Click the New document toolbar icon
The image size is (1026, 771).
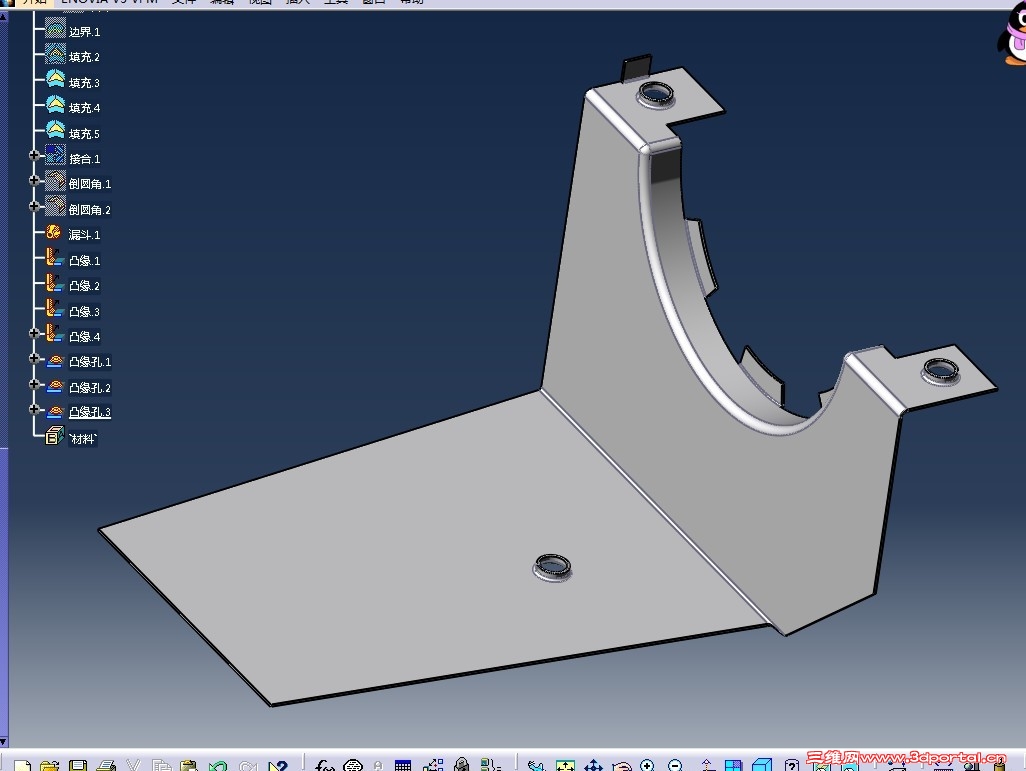point(22,765)
